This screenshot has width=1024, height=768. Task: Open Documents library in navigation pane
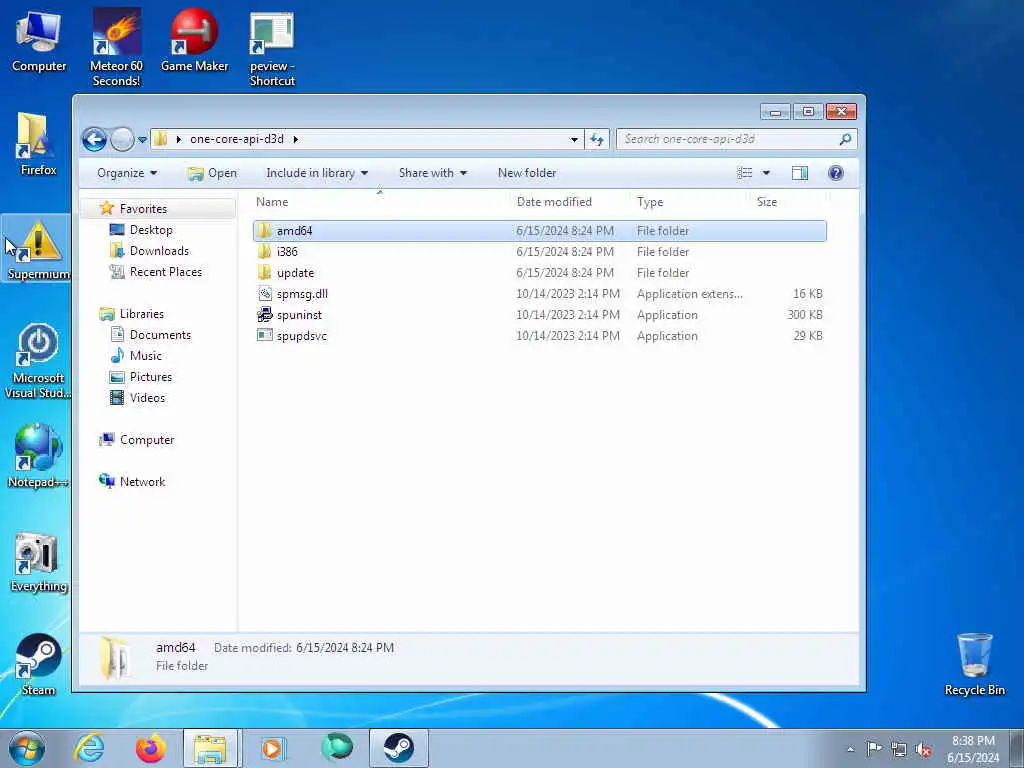point(160,334)
